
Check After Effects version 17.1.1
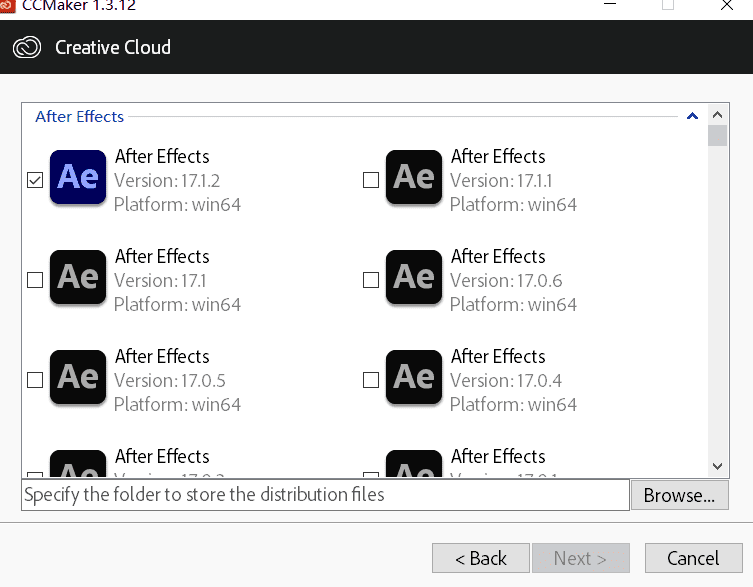point(371,180)
